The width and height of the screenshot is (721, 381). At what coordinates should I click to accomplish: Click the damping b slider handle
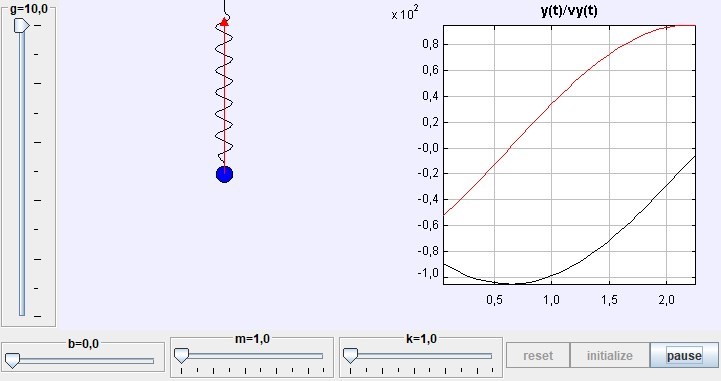point(12,360)
